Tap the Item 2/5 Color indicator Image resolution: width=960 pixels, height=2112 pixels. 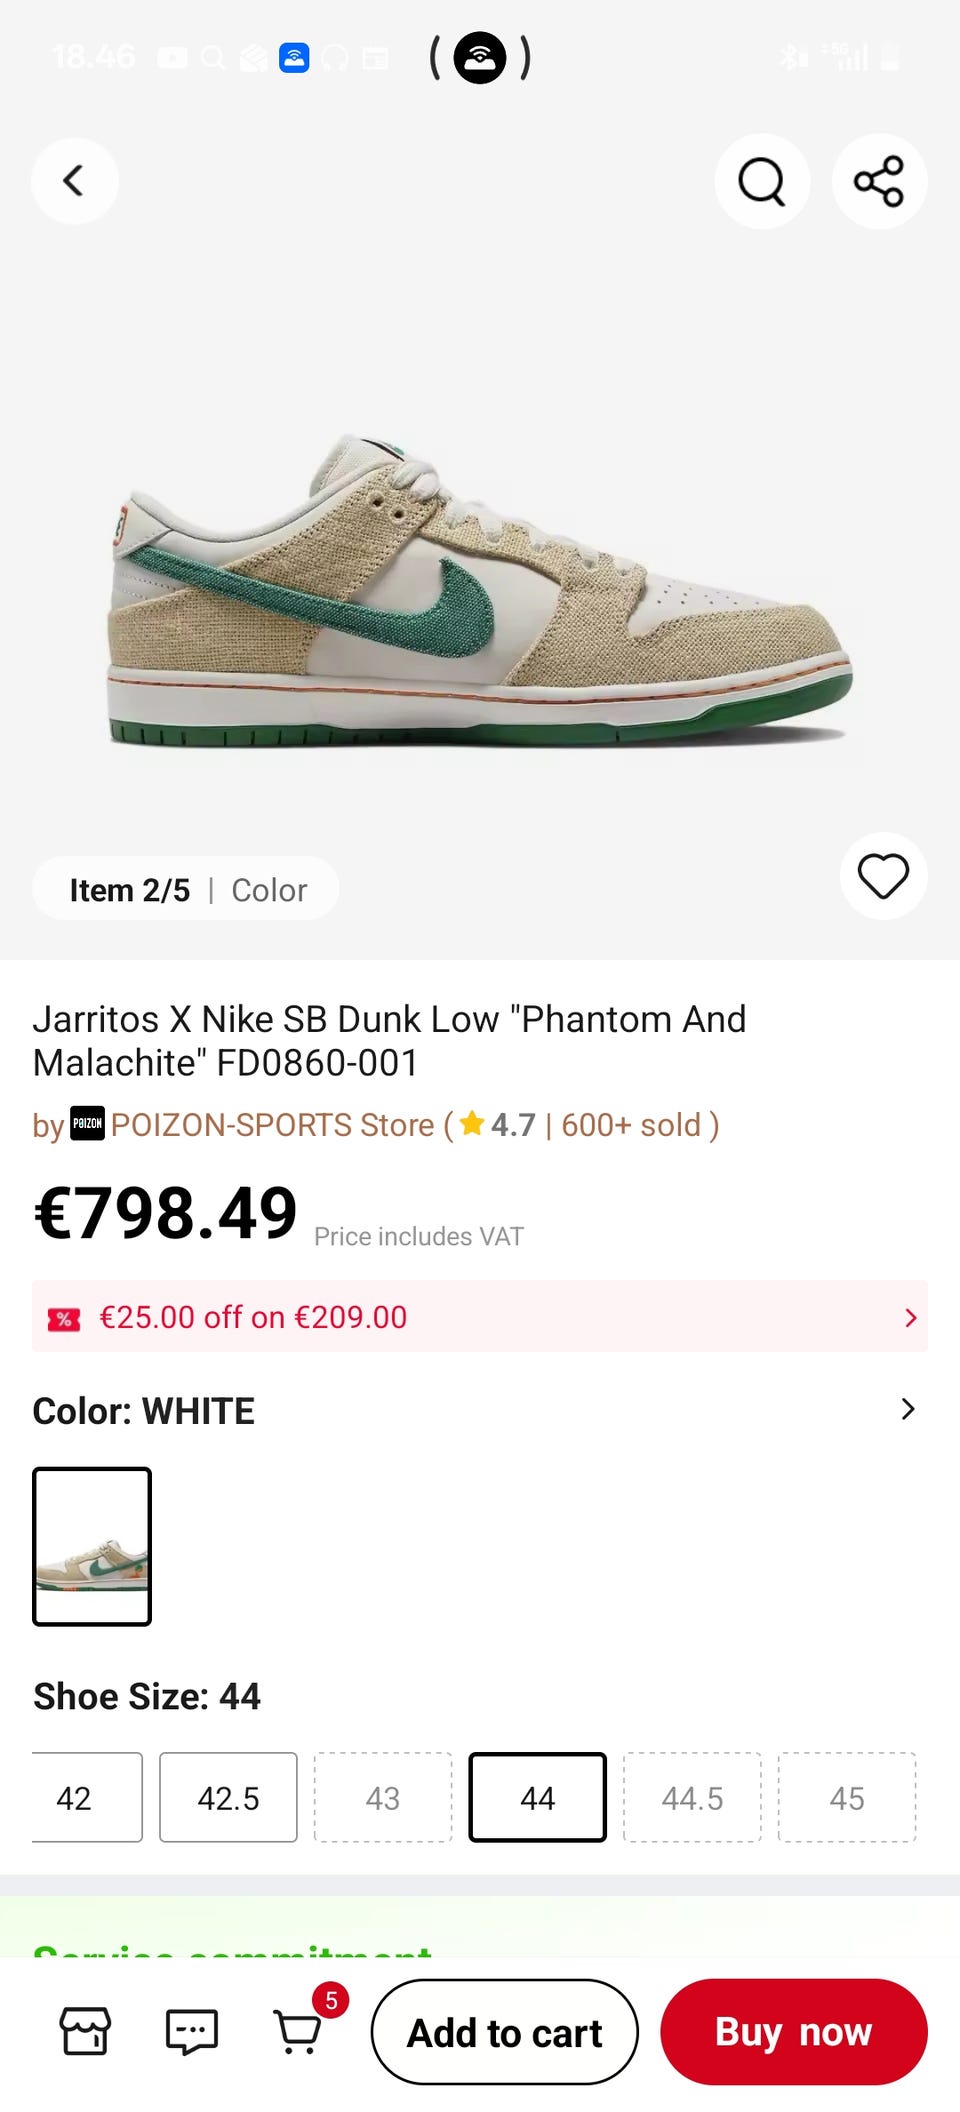point(186,889)
